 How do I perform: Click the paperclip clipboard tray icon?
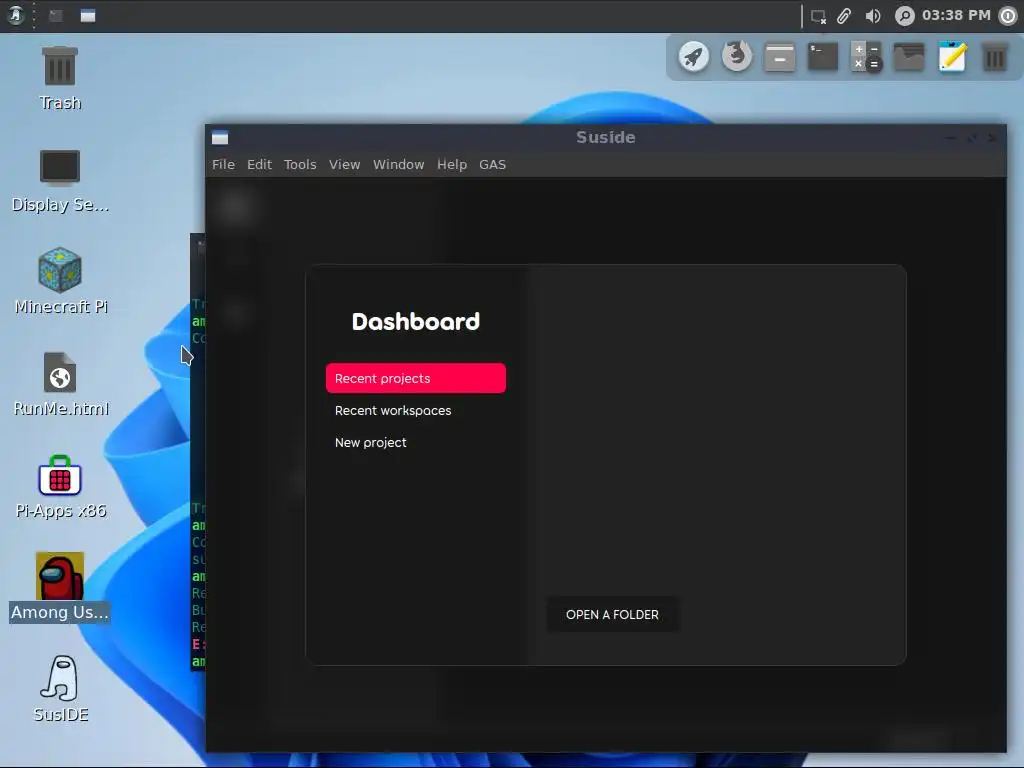coord(844,16)
